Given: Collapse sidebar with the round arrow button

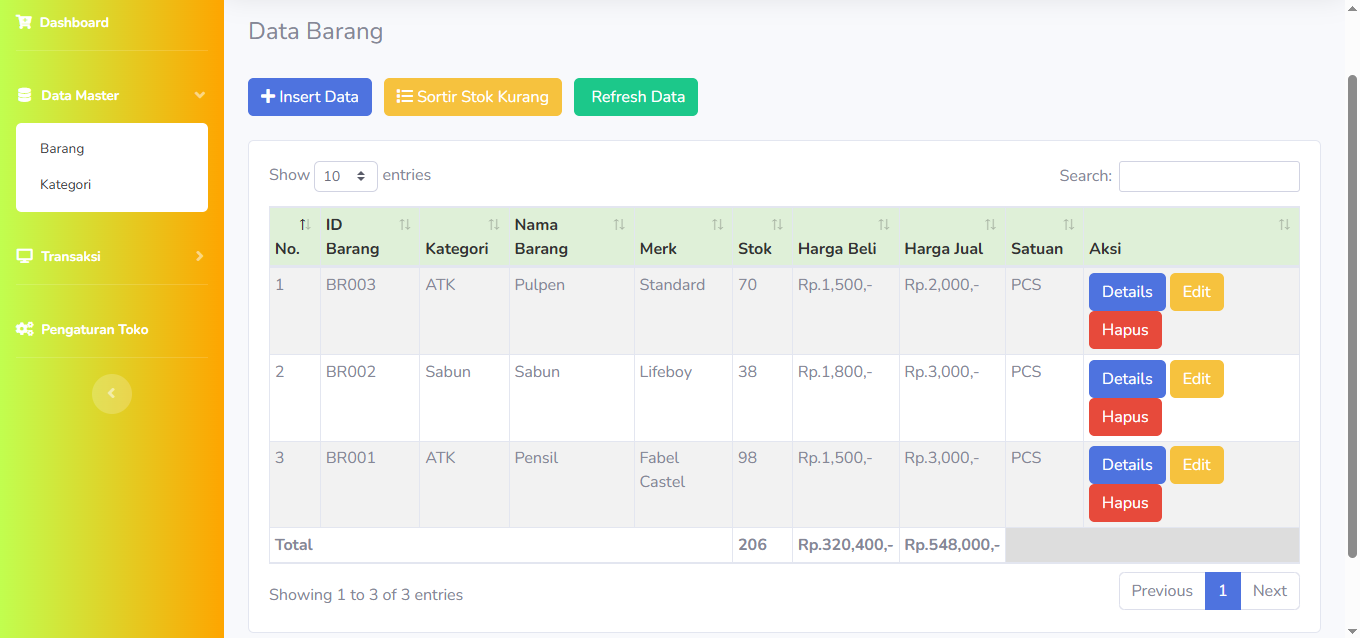Looking at the screenshot, I should [111, 393].
